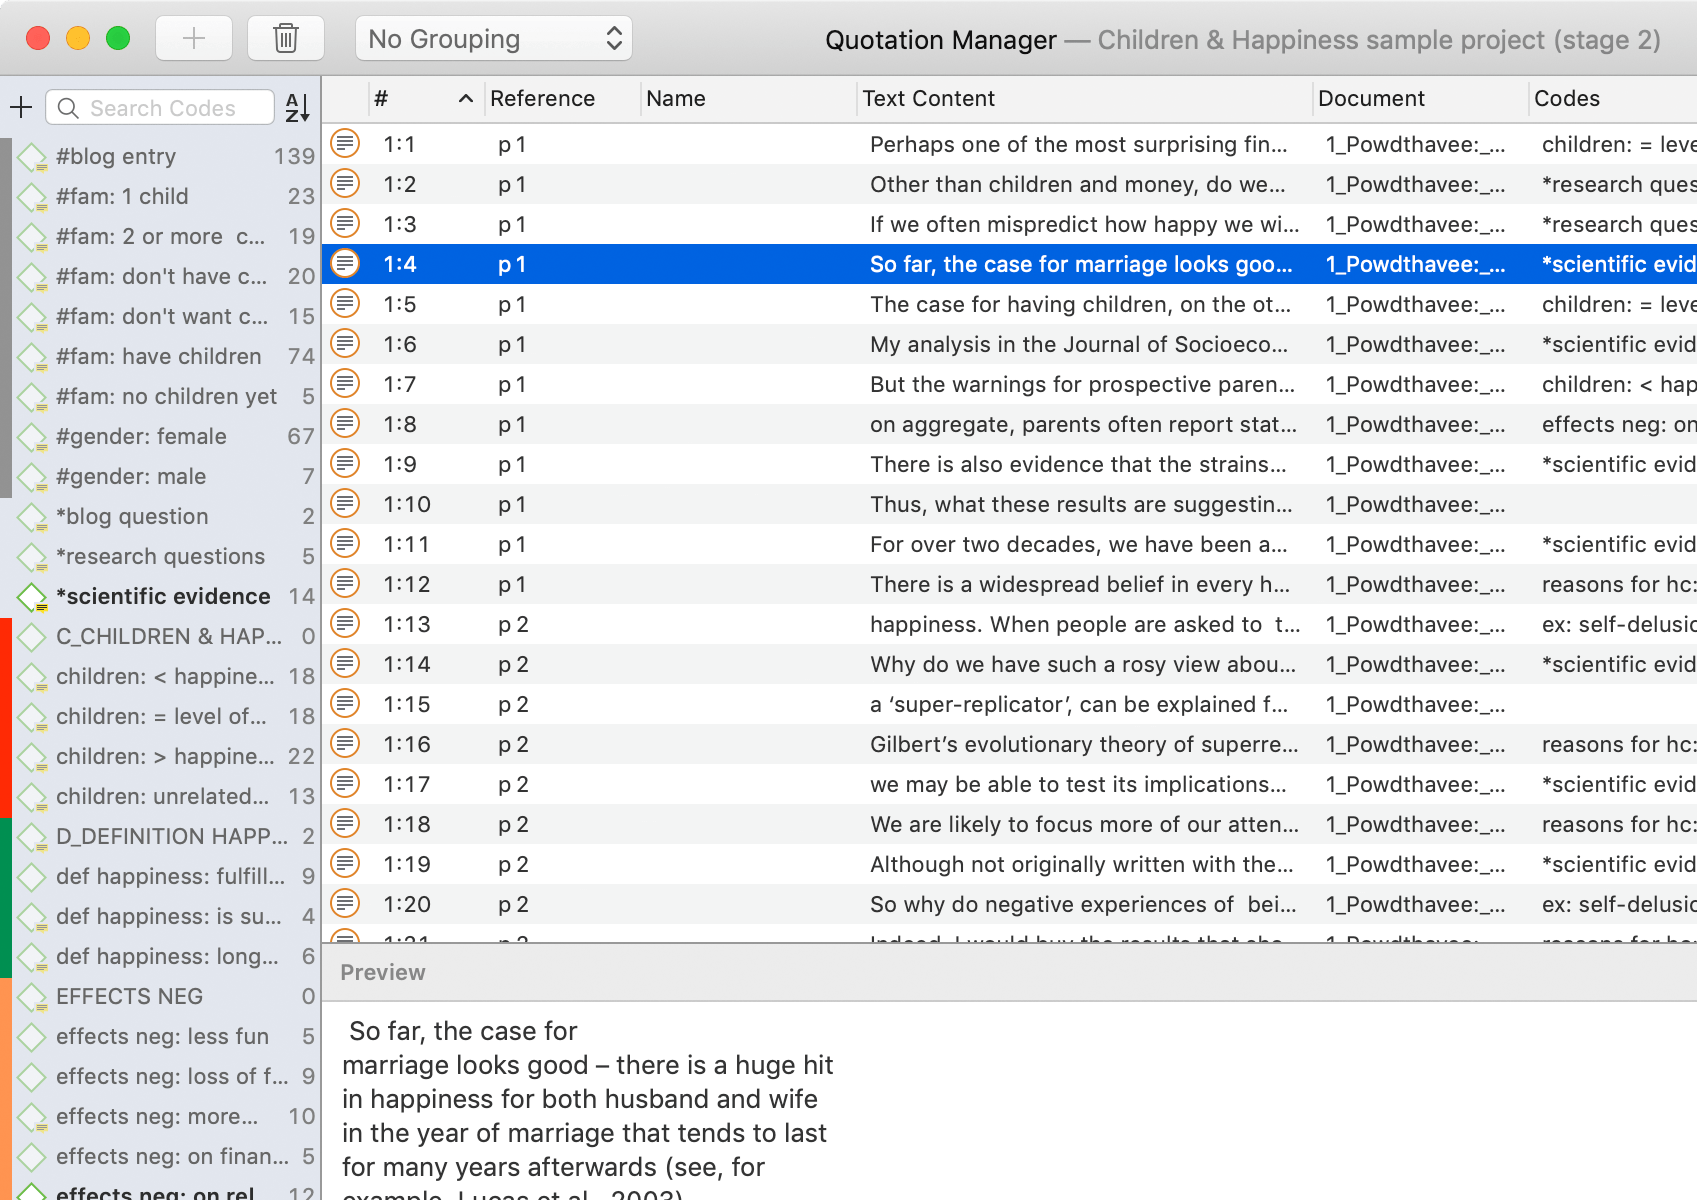Click the Codes column header
This screenshot has height=1200, width=1697.
click(x=1566, y=98)
